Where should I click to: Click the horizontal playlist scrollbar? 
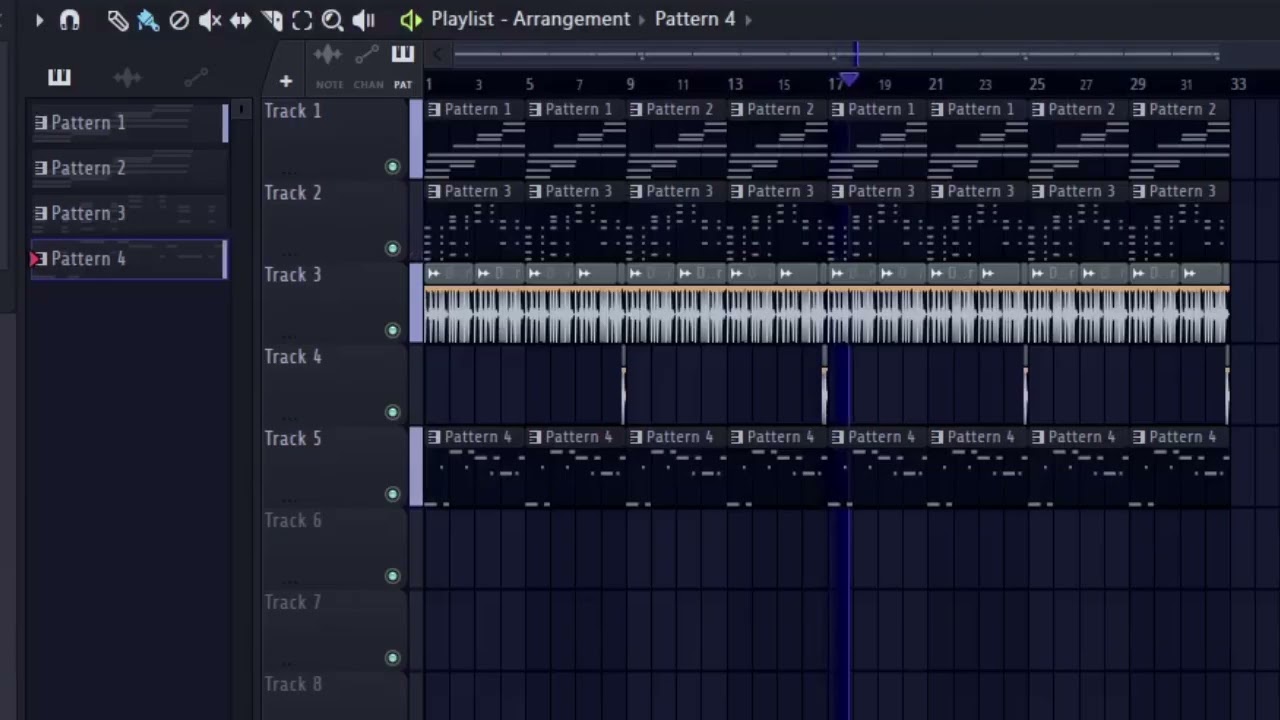click(836, 54)
